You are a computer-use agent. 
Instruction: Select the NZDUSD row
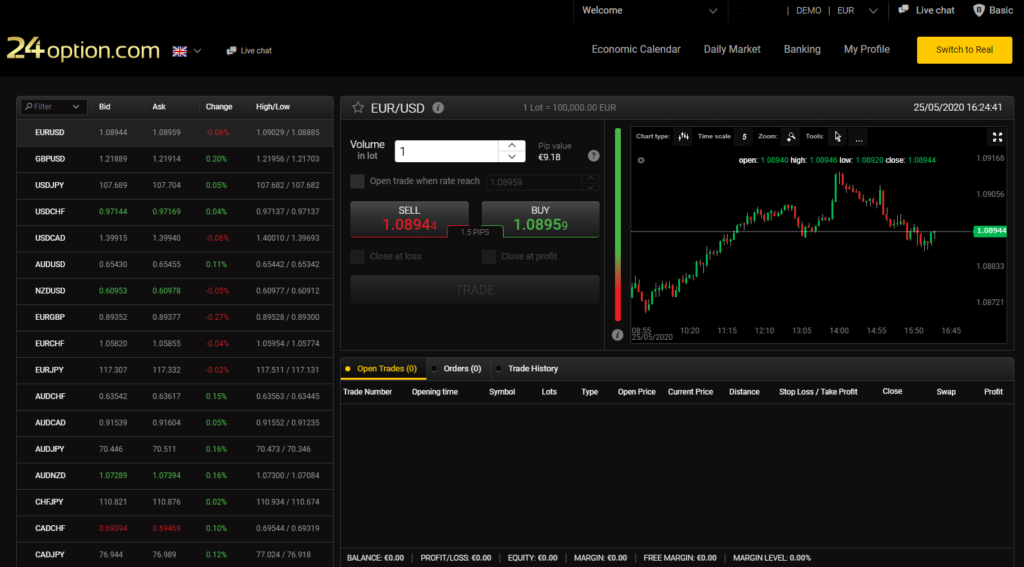click(x=175, y=291)
